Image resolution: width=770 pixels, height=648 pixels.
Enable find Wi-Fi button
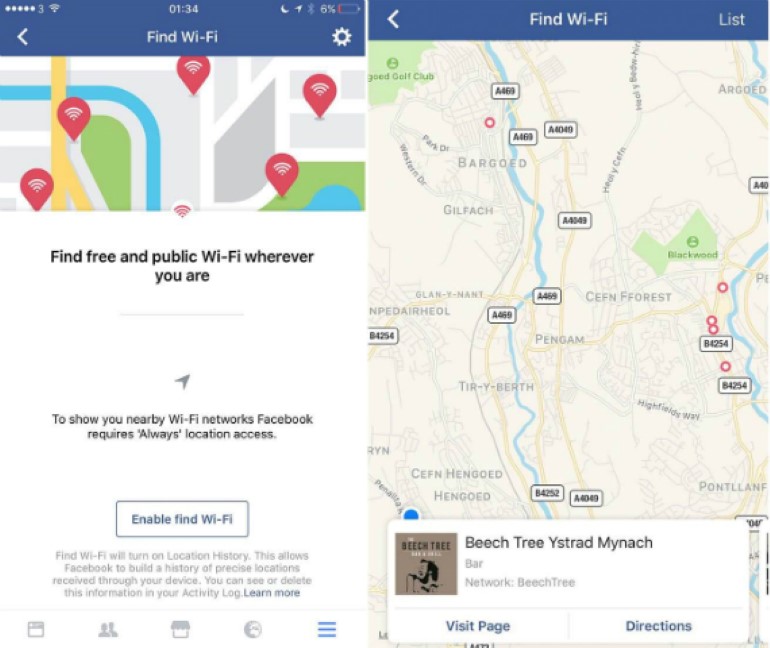[x=182, y=519]
